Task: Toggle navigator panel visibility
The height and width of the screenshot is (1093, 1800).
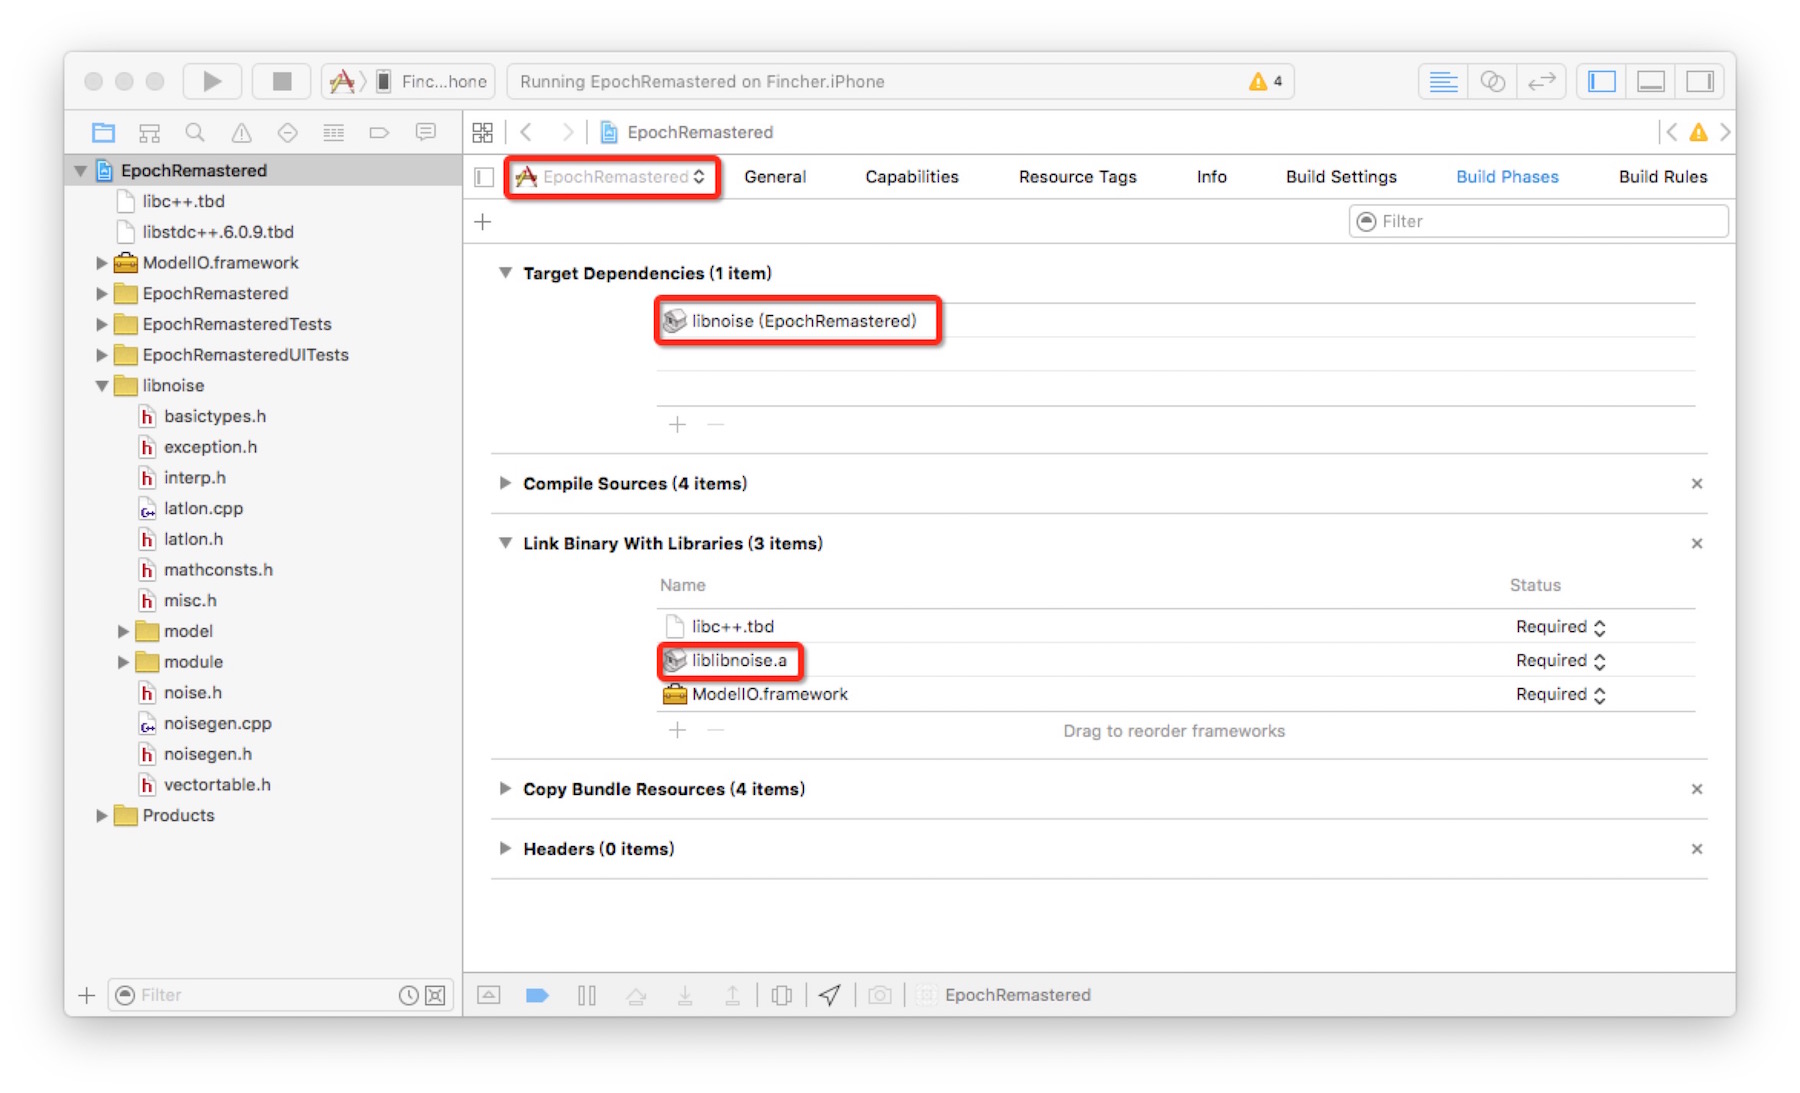Action: tap(1602, 81)
